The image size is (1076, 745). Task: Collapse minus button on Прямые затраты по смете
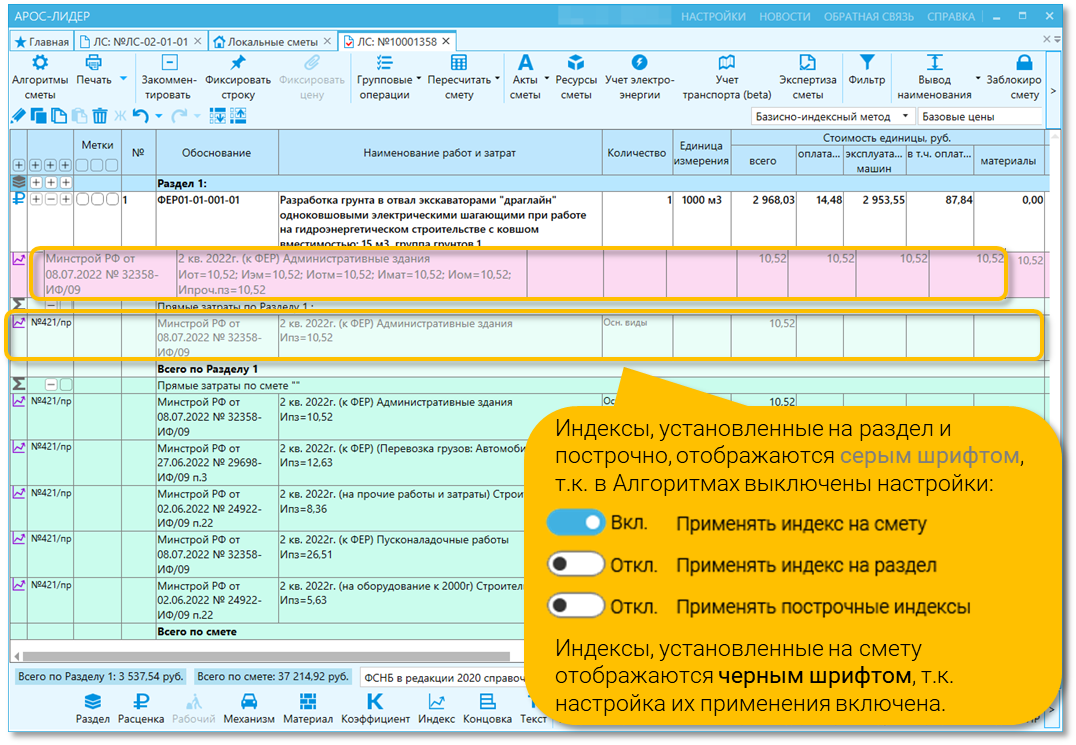51,385
